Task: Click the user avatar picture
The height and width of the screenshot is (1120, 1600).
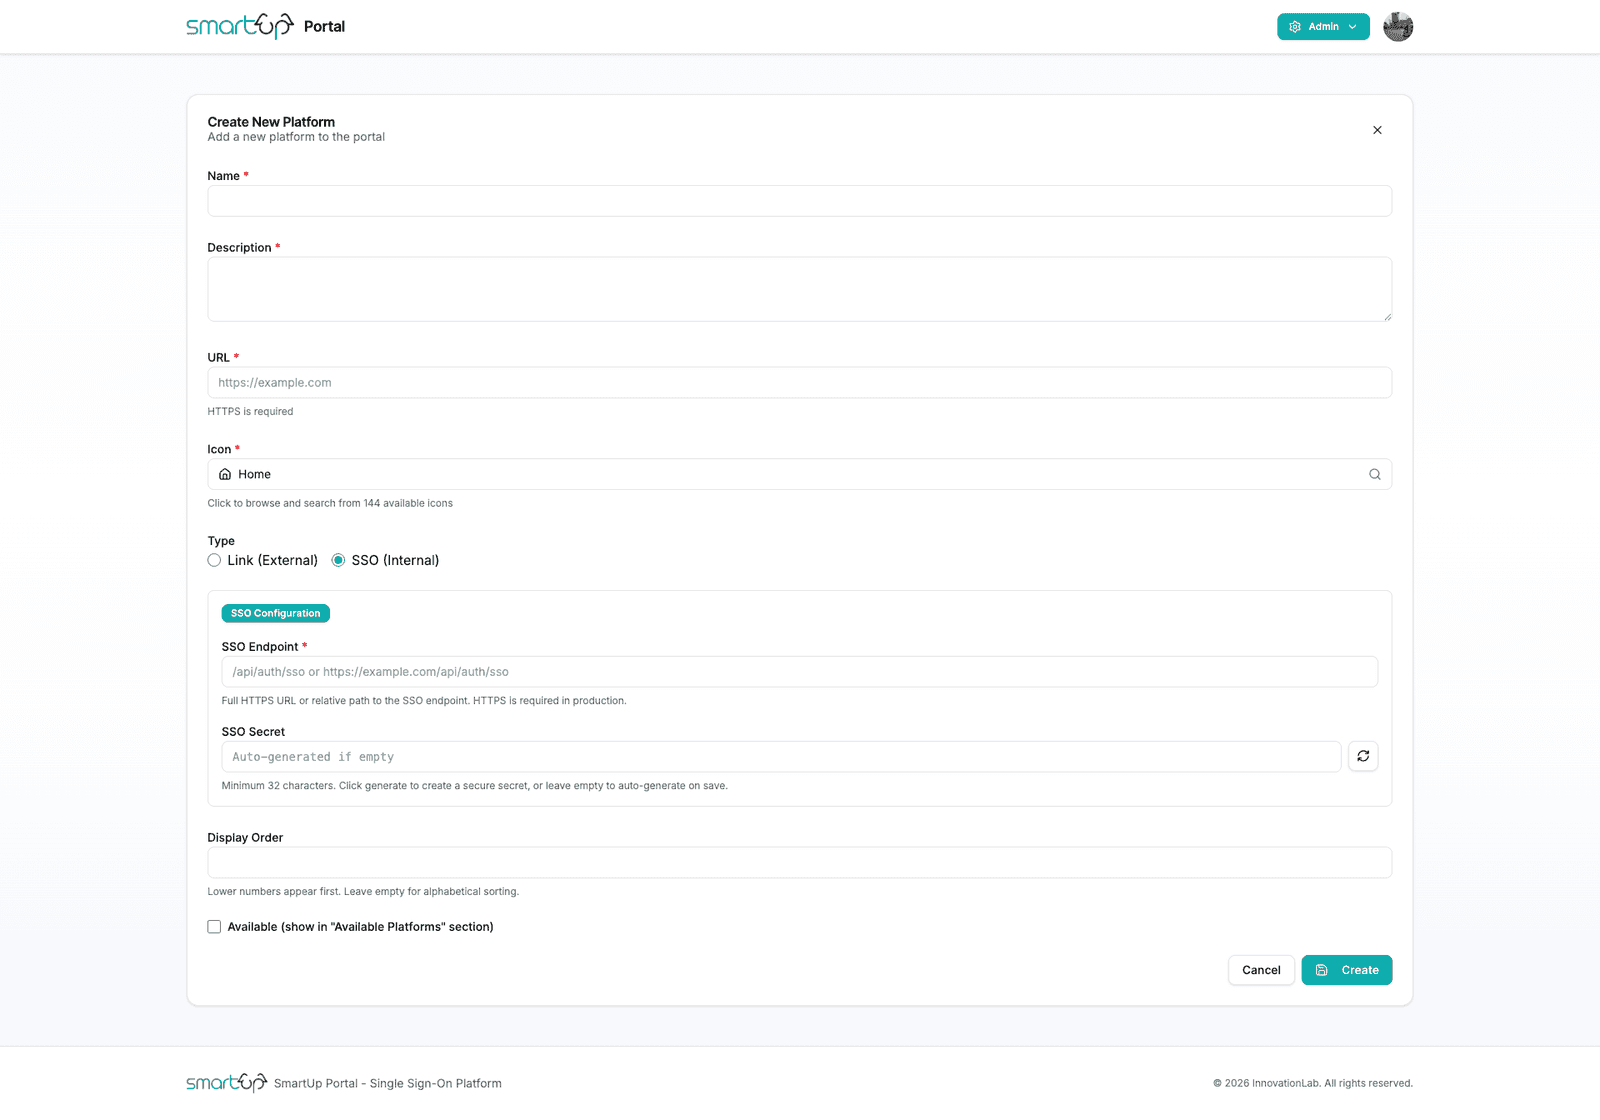Action: (1398, 27)
